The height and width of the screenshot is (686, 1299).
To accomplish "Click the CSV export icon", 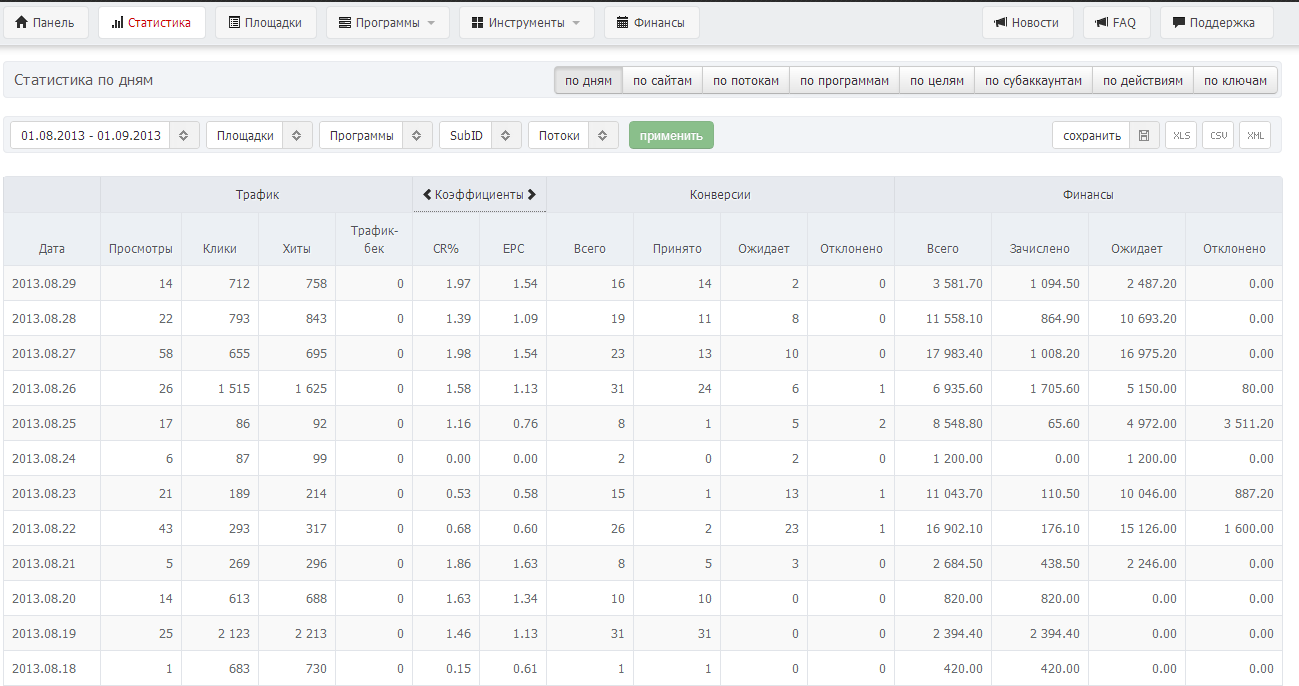I will (1218, 135).
